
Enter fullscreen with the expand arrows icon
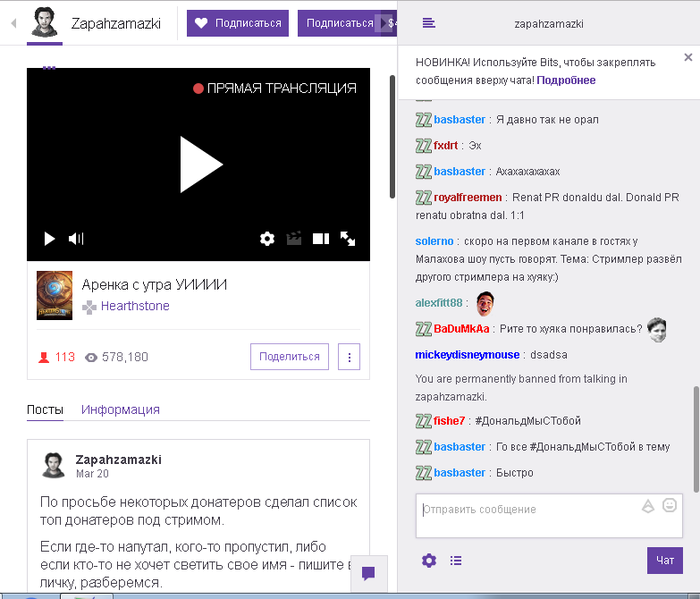(x=347, y=239)
